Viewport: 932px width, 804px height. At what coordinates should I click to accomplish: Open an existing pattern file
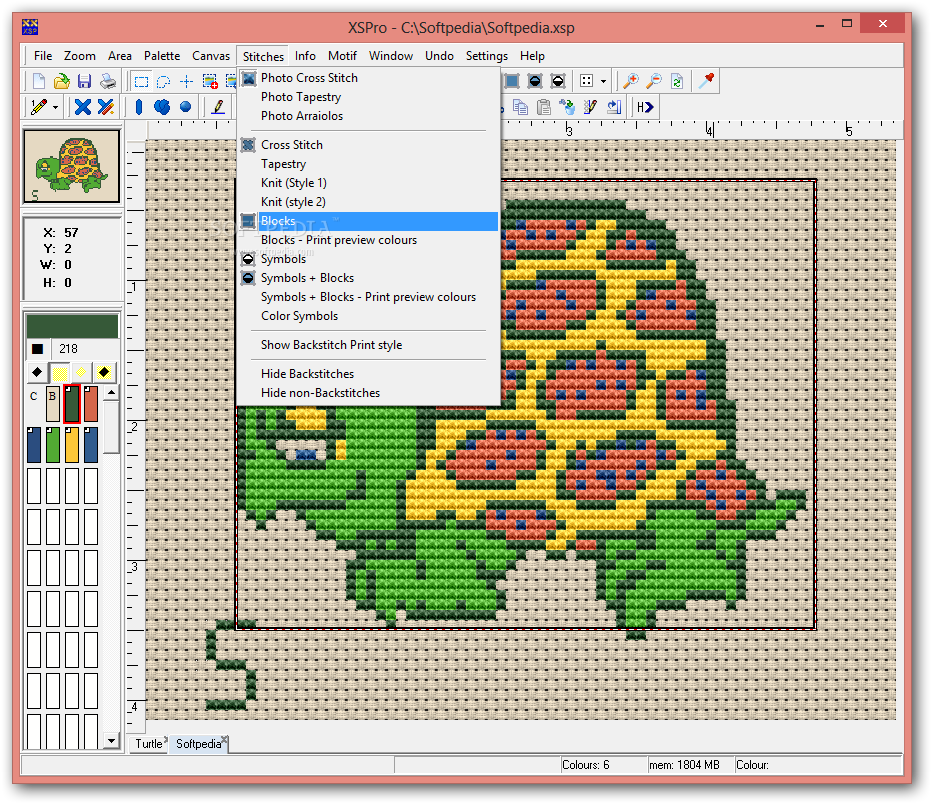tap(62, 81)
